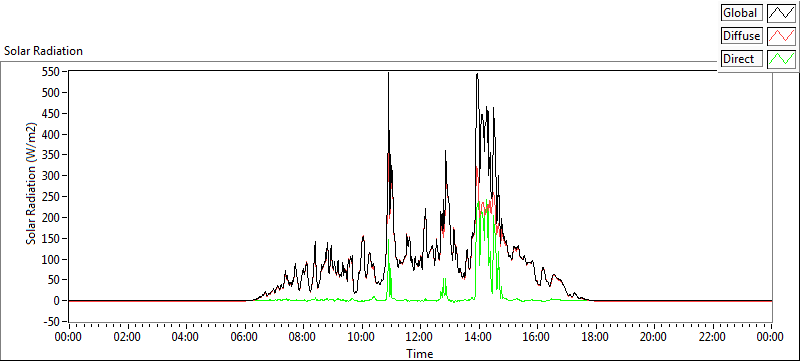
Task: Click the global radiation peak near 11:00
Action: click(388, 73)
